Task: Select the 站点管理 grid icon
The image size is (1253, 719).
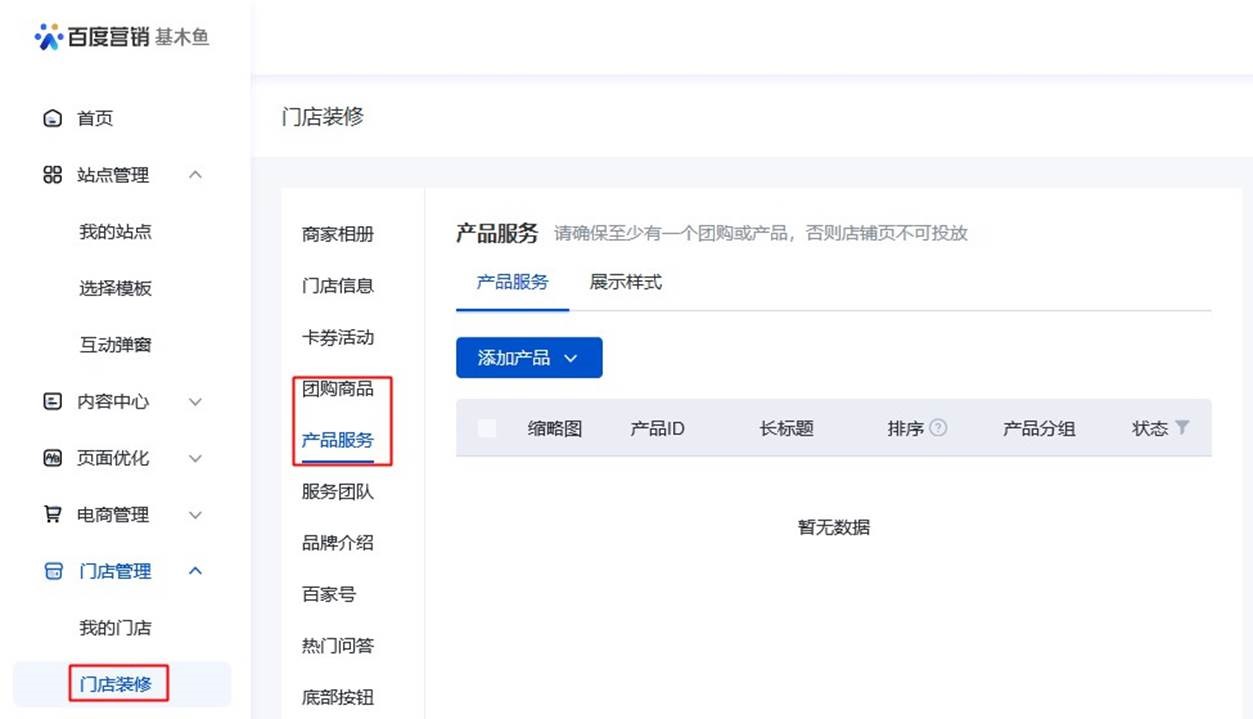Action: [52, 174]
